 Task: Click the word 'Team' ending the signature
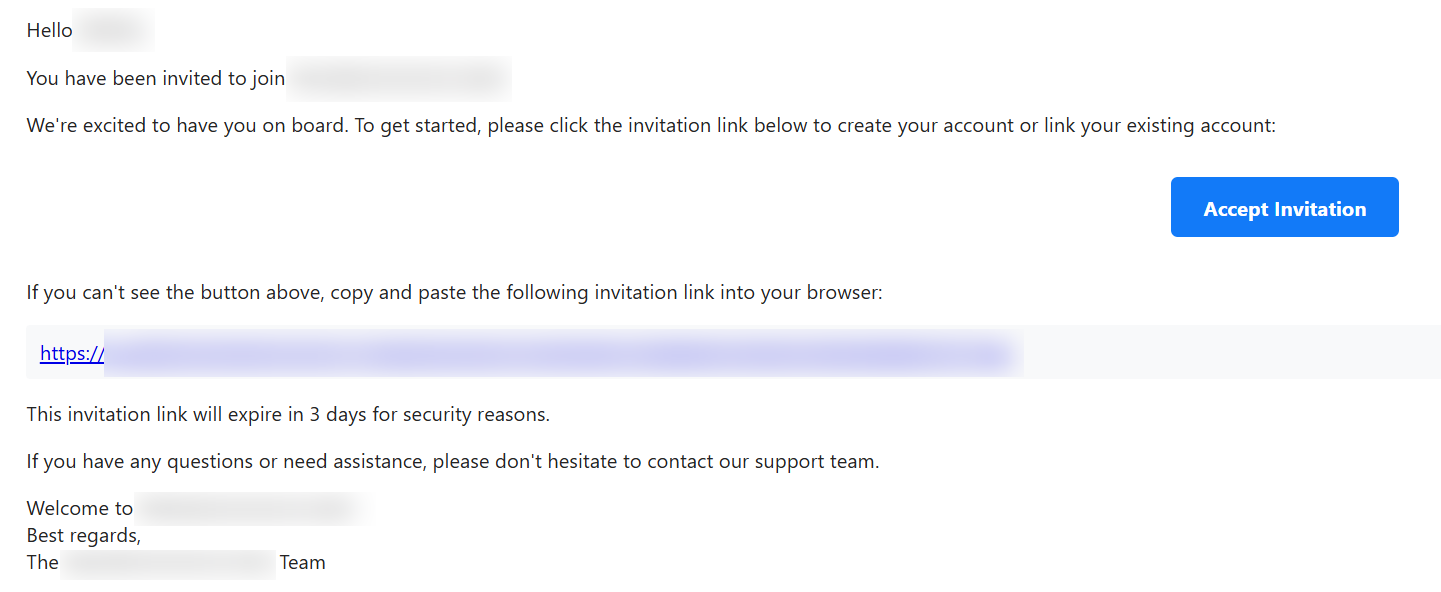tap(302, 562)
